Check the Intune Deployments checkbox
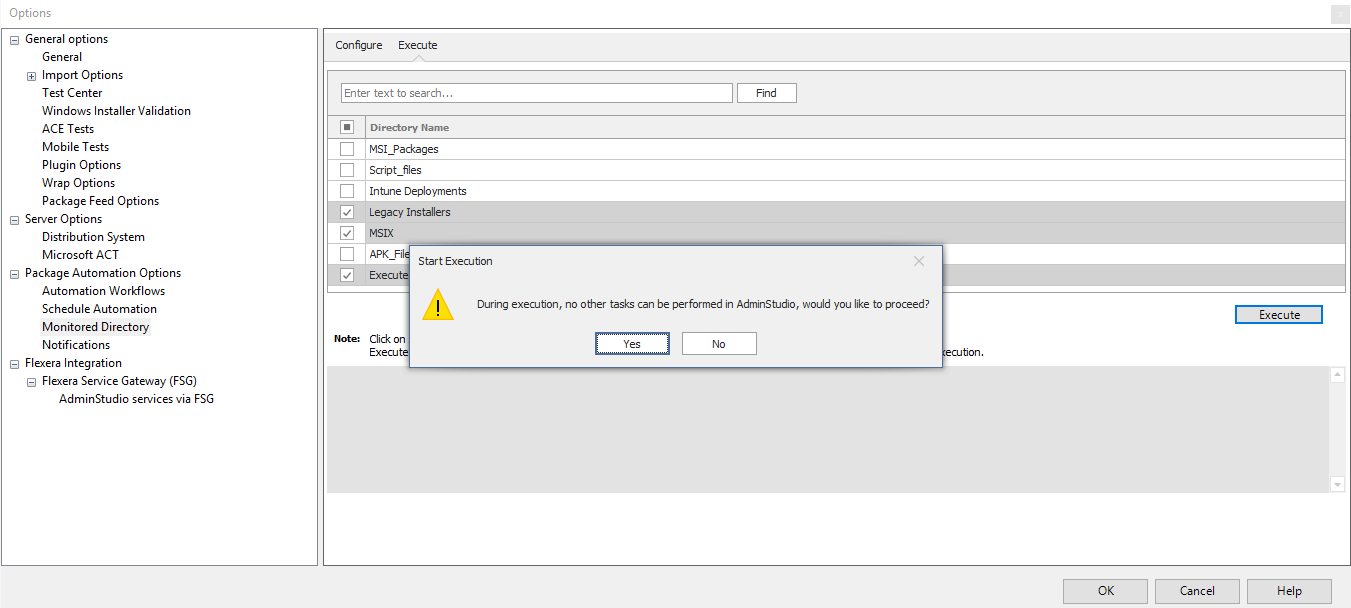 [347, 191]
